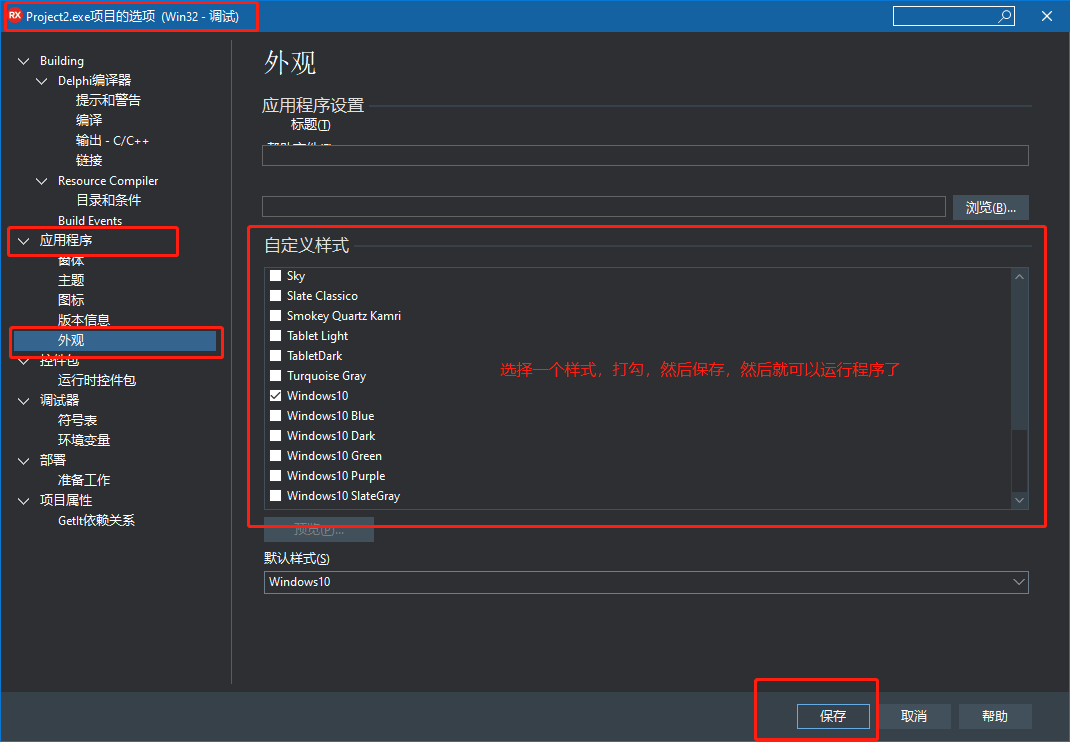Open the 图标 page
Screen dimensions: 1070x742
pyautogui.click(x=71, y=300)
